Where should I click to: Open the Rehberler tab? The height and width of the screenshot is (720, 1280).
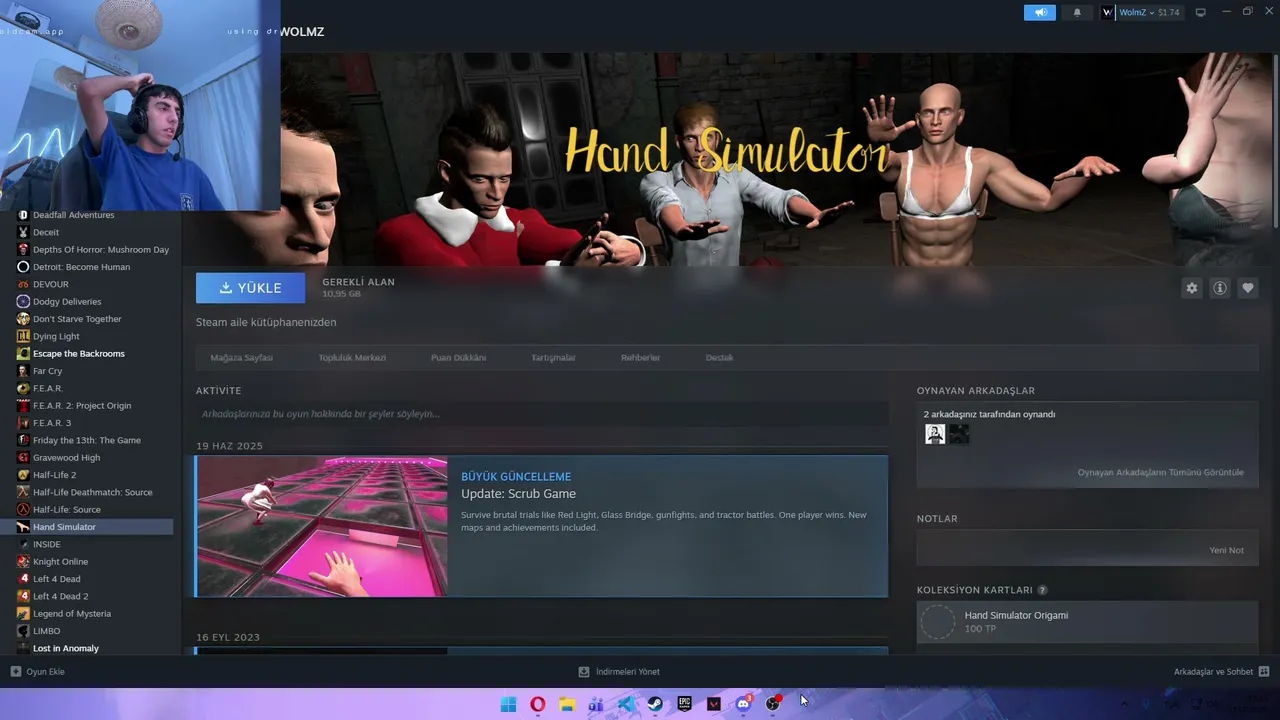point(641,358)
